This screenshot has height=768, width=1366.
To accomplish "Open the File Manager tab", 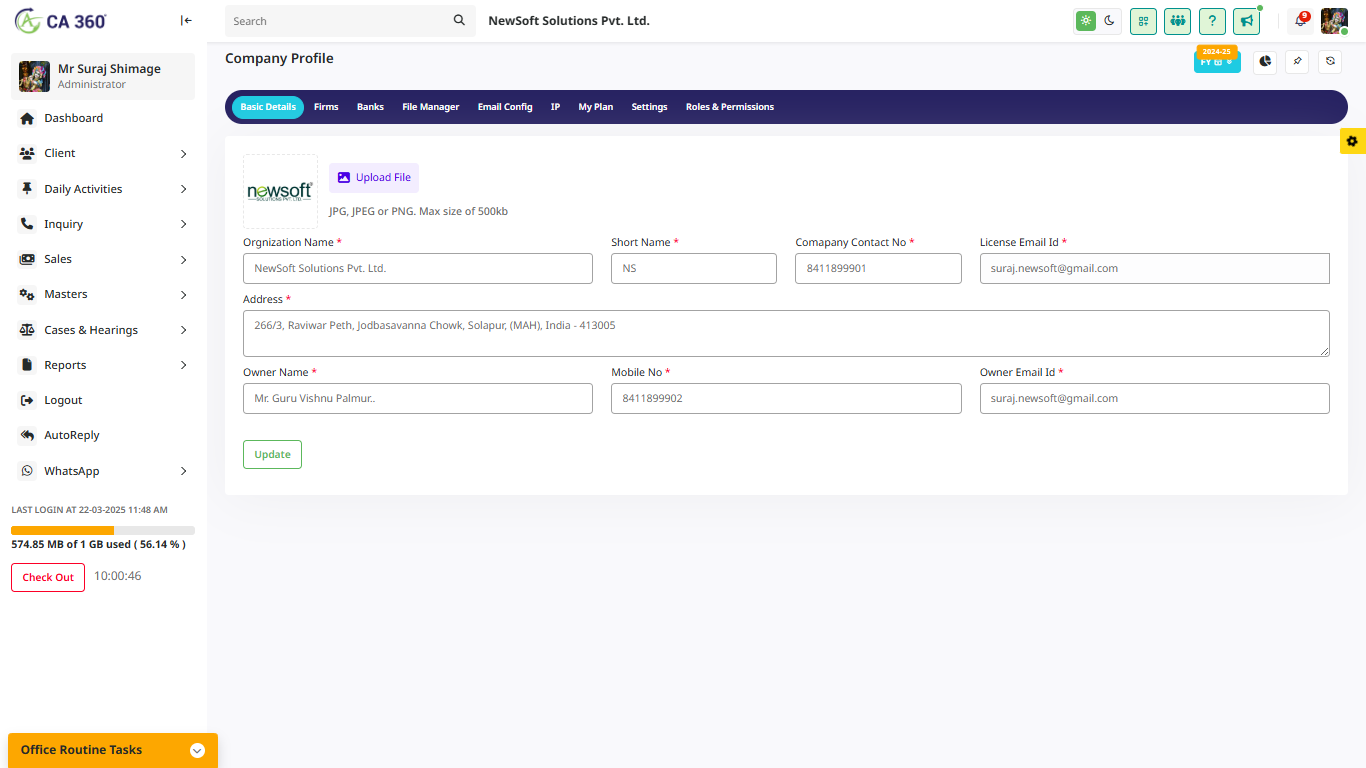I will 431,107.
